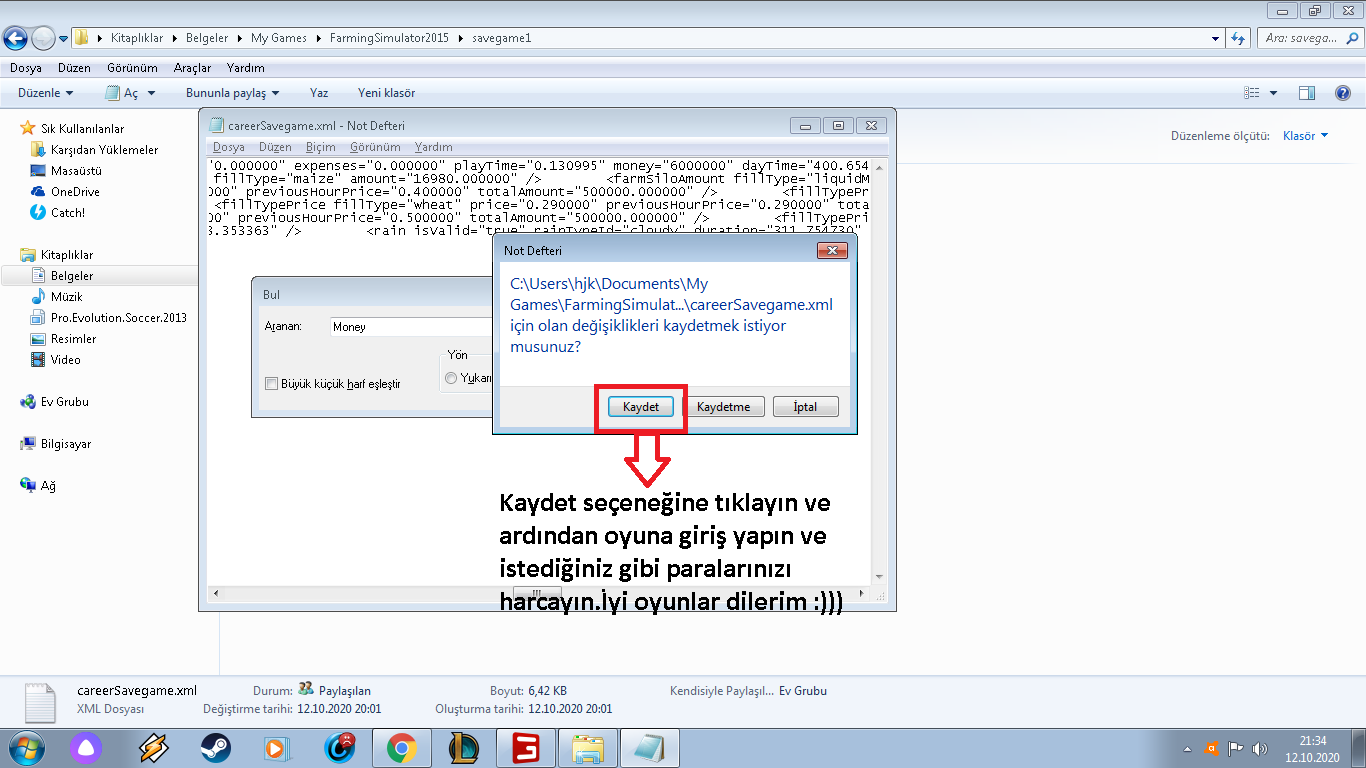This screenshot has width=1366, height=768.
Task: Click the orange antivirus tray icon
Action: click(1212, 748)
